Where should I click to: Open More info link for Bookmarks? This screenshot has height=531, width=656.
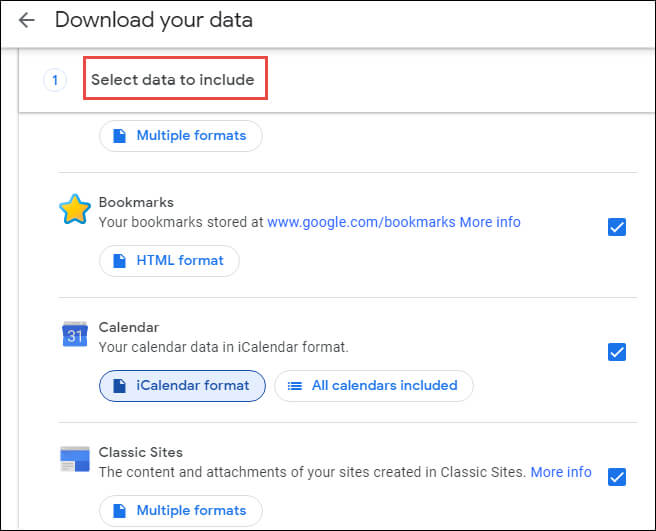click(490, 222)
